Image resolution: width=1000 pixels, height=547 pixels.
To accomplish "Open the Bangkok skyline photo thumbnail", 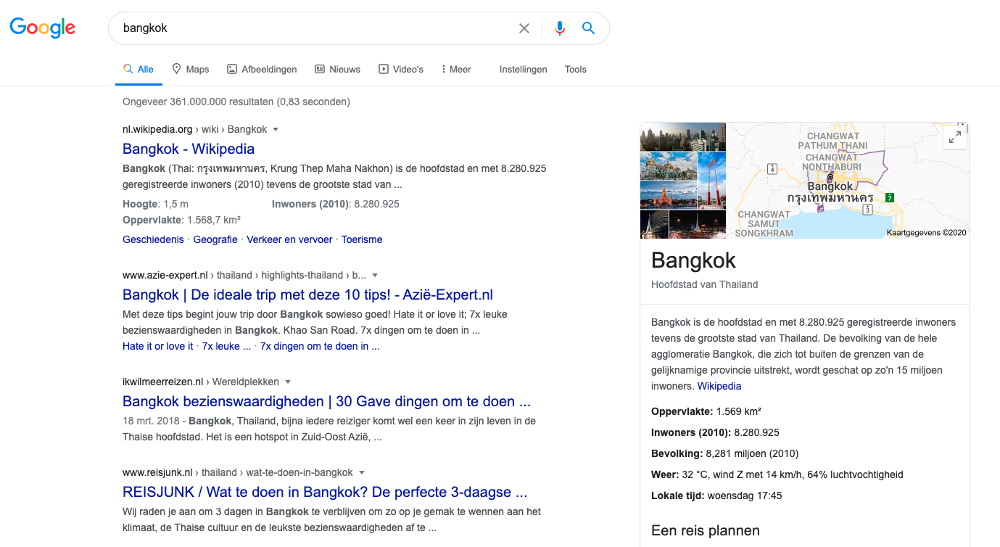I will coord(682,136).
